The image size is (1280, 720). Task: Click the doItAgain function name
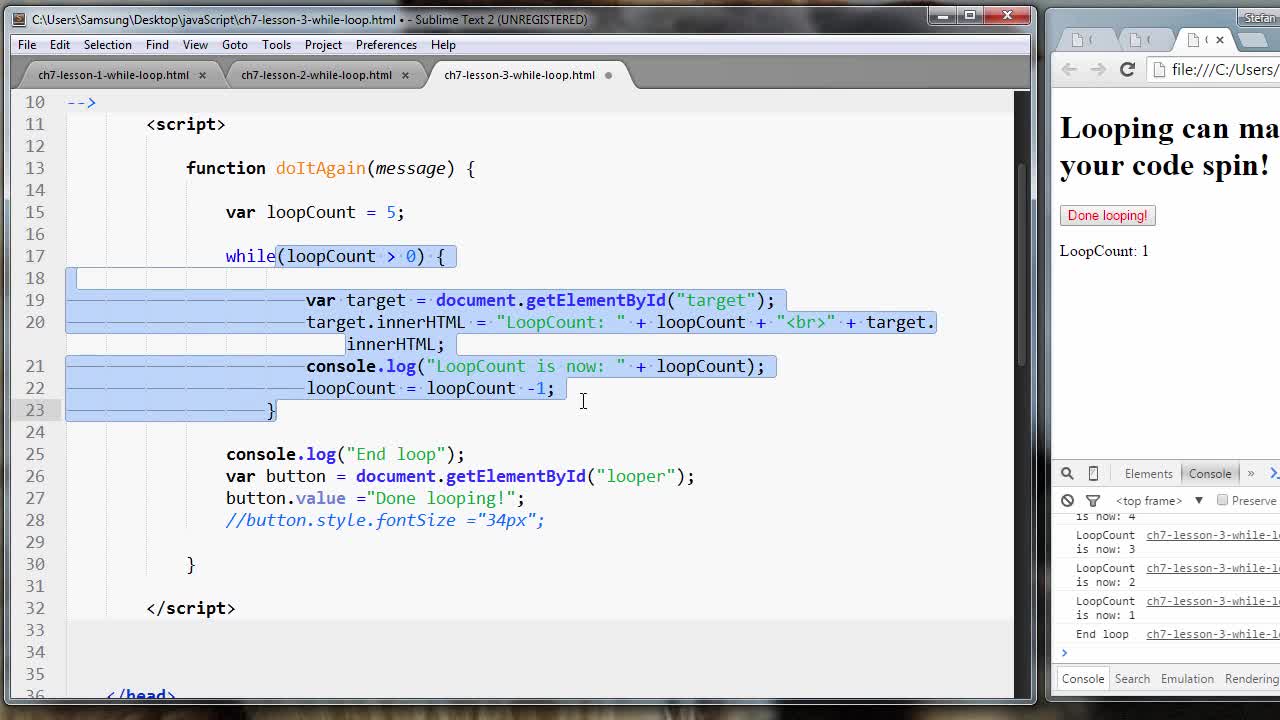[320, 168]
